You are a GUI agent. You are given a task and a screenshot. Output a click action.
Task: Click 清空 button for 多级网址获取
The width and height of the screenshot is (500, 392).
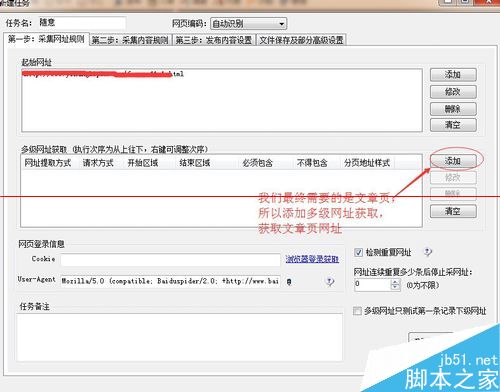453,211
